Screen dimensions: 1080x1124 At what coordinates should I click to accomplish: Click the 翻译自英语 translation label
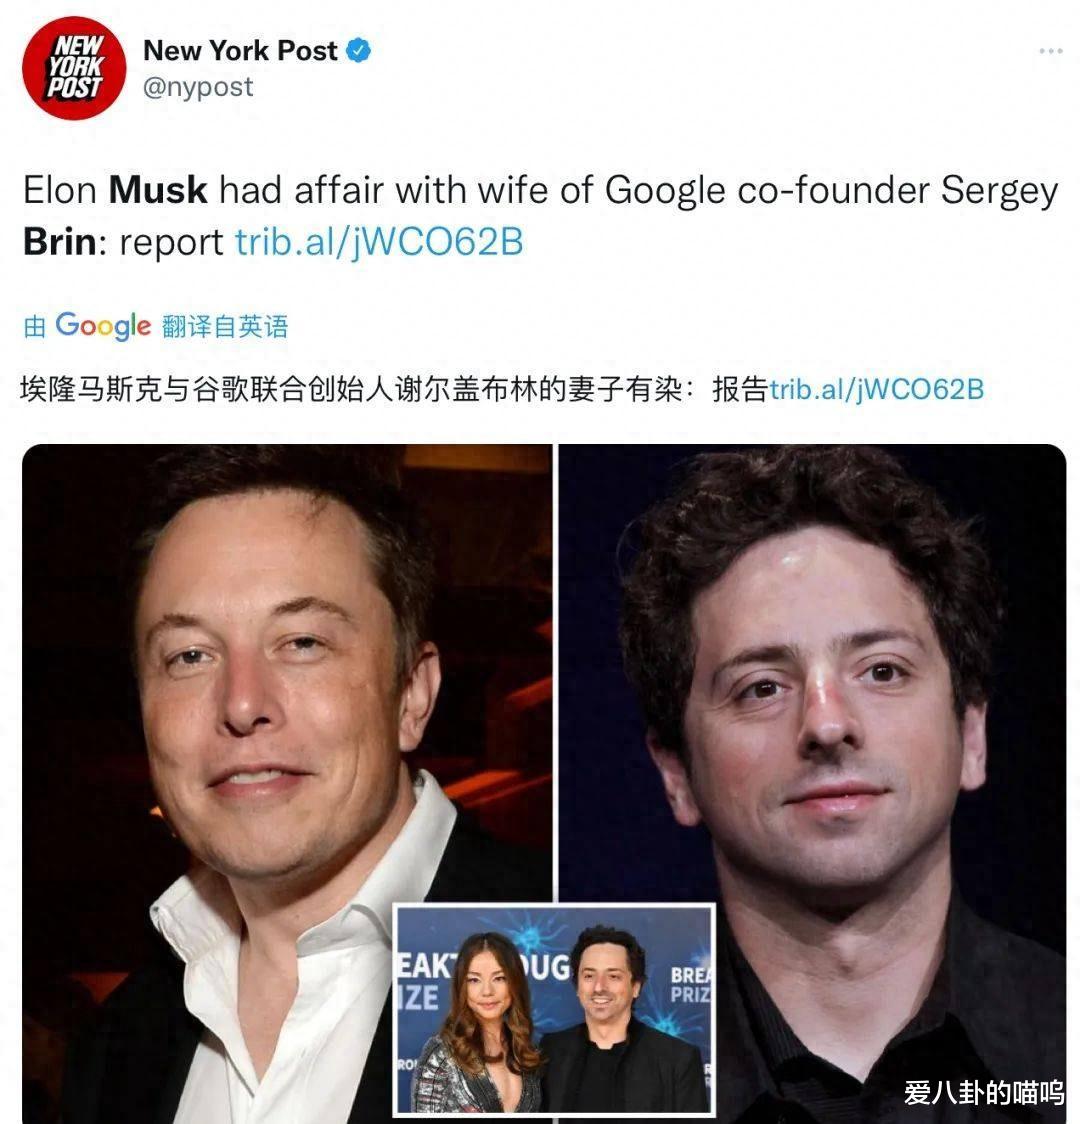pyautogui.click(x=225, y=327)
